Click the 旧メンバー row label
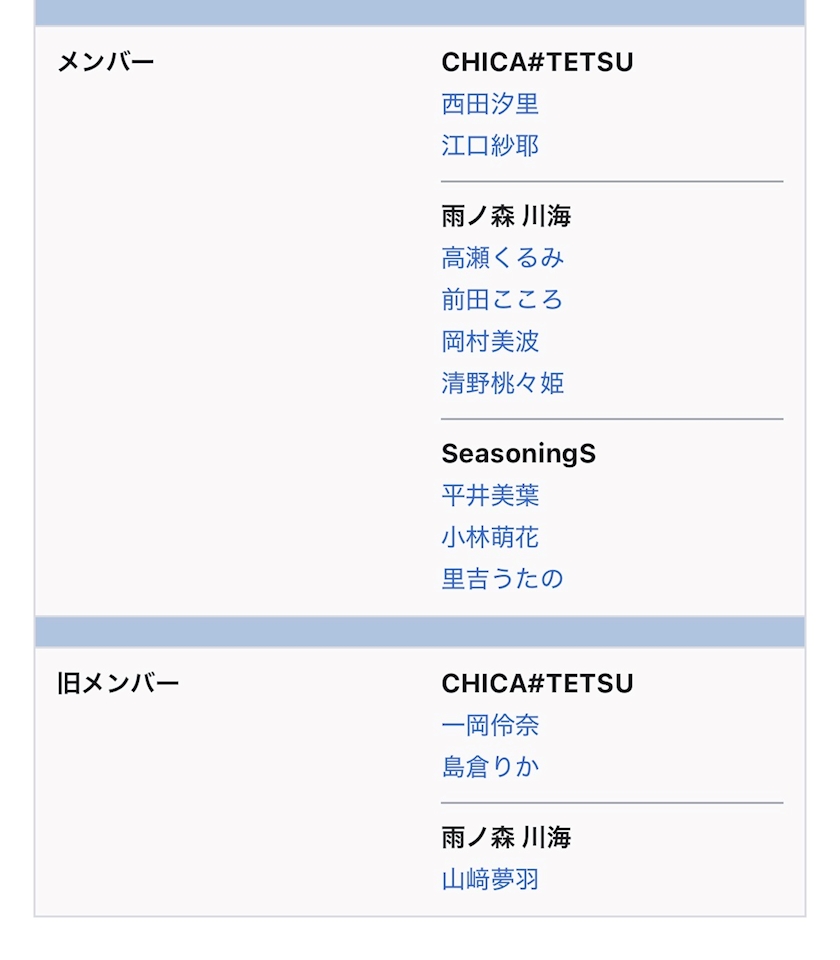 click(x=118, y=684)
